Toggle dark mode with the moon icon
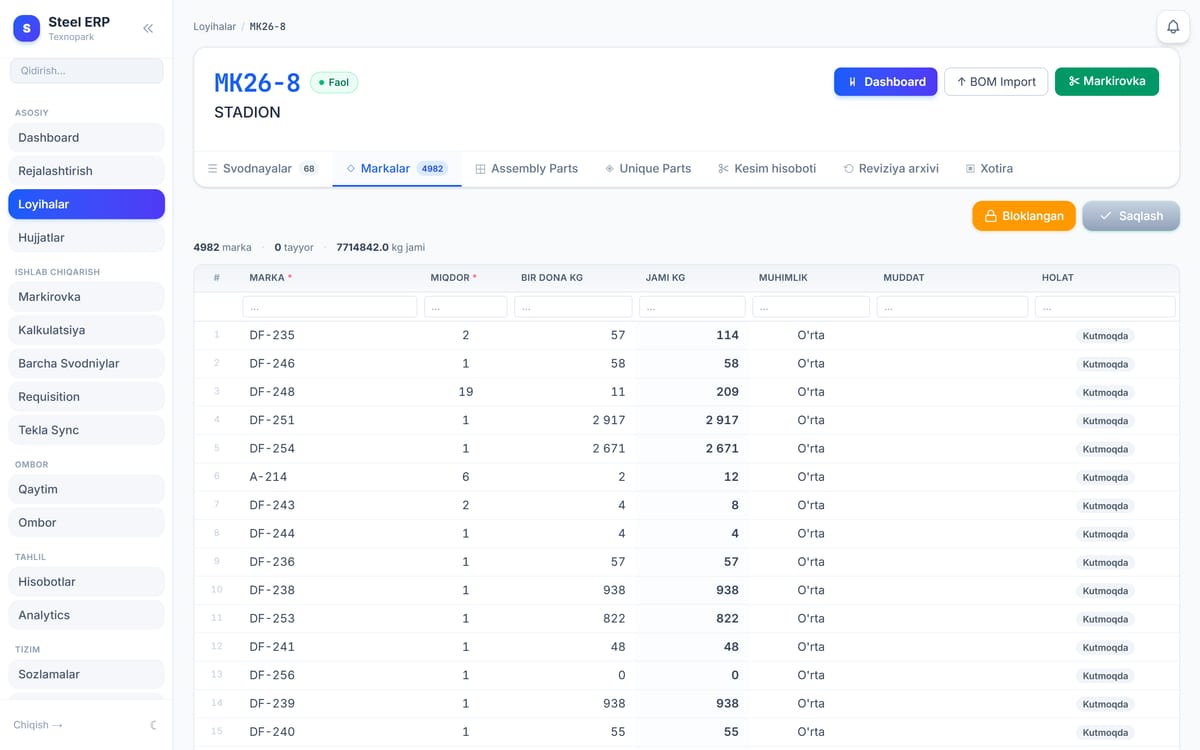This screenshot has width=1200, height=750. pos(153,725)
